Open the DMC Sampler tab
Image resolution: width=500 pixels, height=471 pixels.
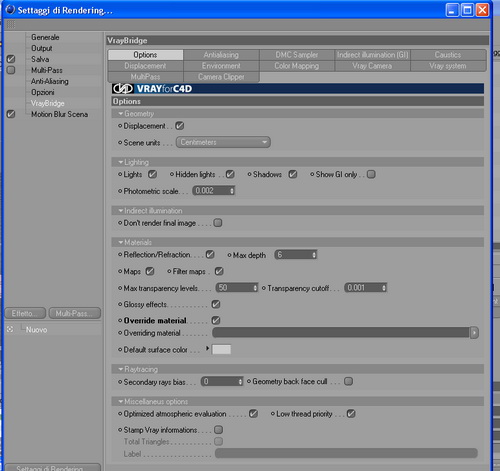pyautogui.click(x=297, y=55)
